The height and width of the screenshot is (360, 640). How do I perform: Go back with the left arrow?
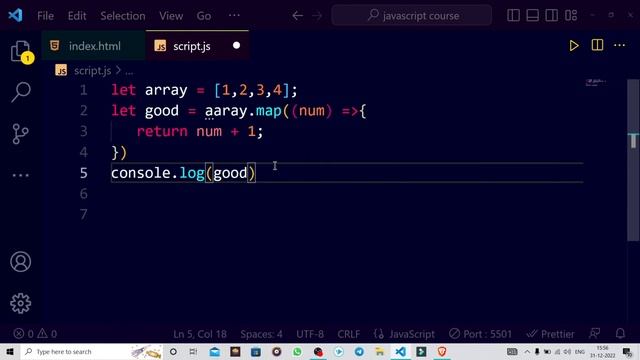(x=298, y=16)
